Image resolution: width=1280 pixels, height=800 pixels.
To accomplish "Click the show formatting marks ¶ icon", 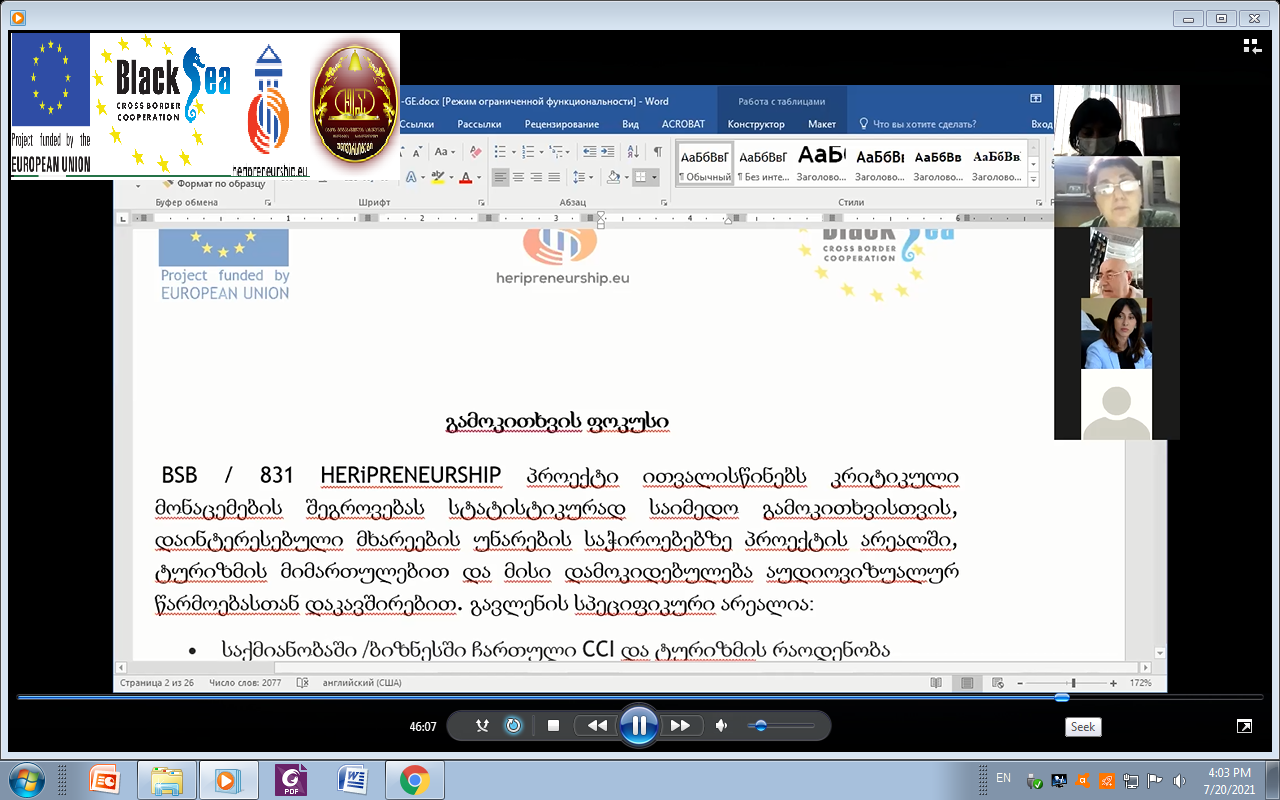I will (657, 152).
